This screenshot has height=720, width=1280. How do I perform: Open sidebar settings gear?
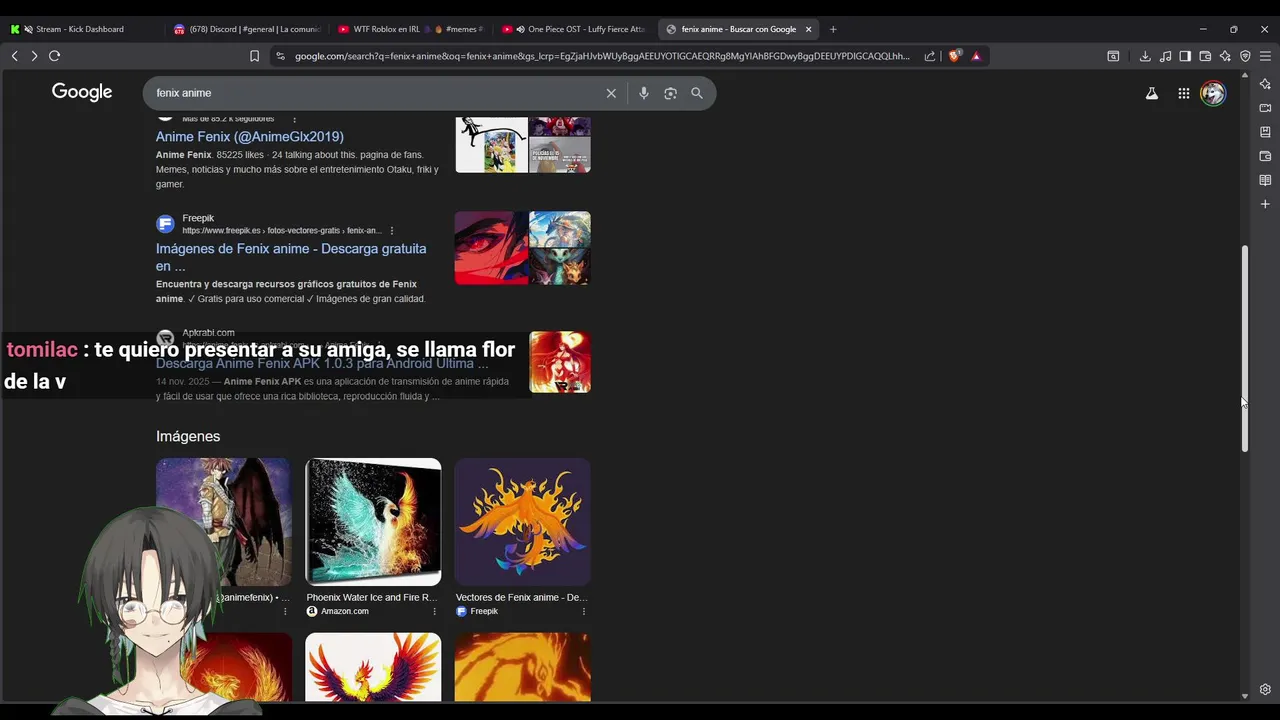coord(1265,689)
